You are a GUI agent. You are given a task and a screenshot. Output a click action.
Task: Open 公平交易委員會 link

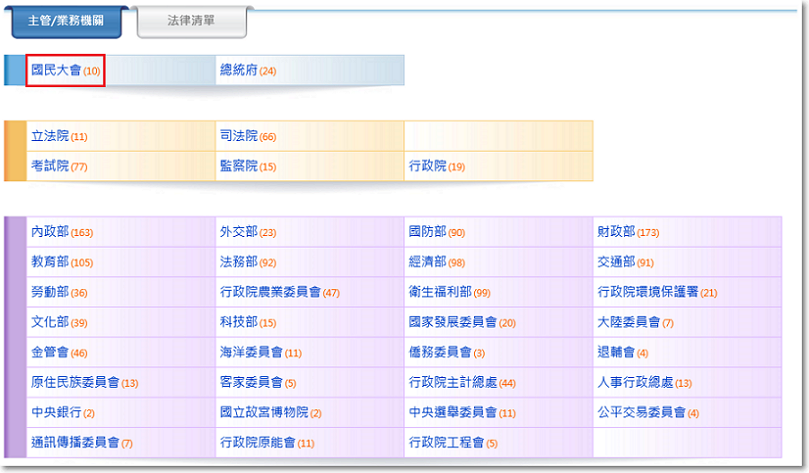641,412
